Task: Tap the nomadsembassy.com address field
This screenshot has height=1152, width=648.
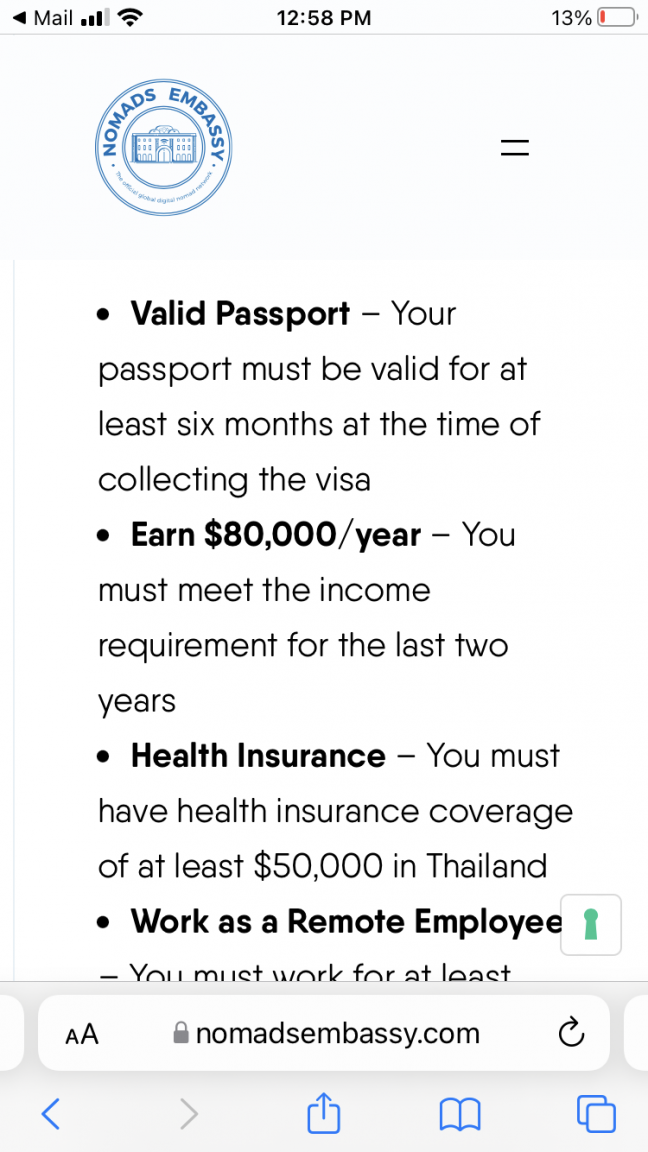Action: pos(324,1033)
